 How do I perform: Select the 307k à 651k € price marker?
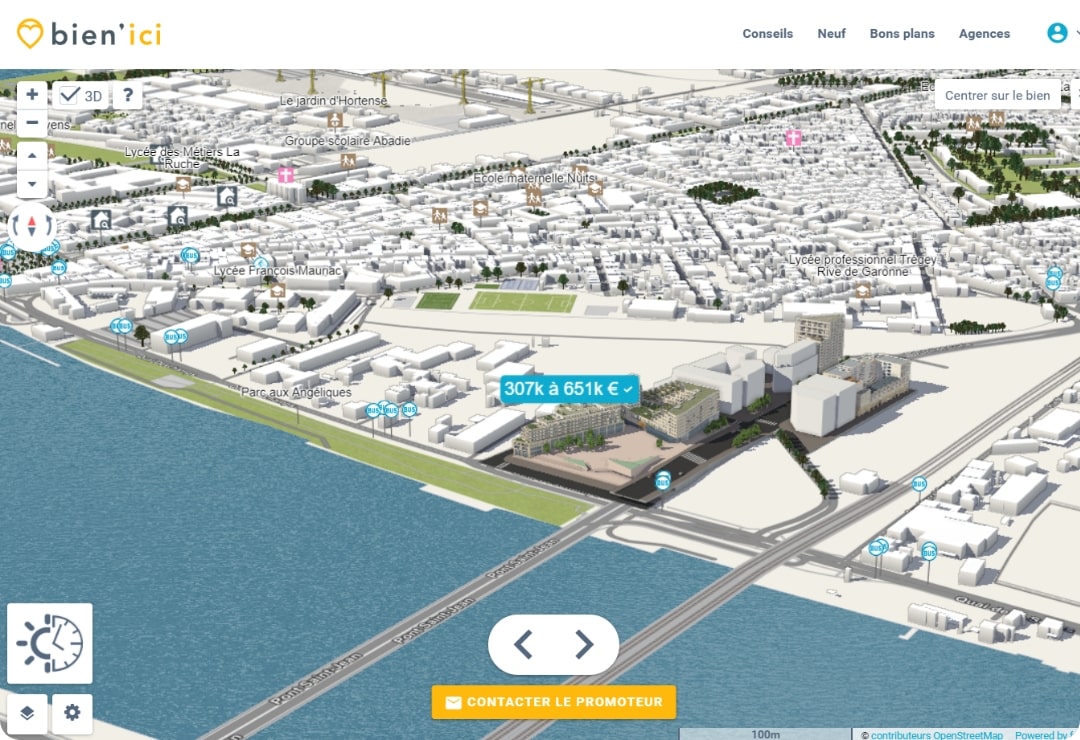(568, 388)
